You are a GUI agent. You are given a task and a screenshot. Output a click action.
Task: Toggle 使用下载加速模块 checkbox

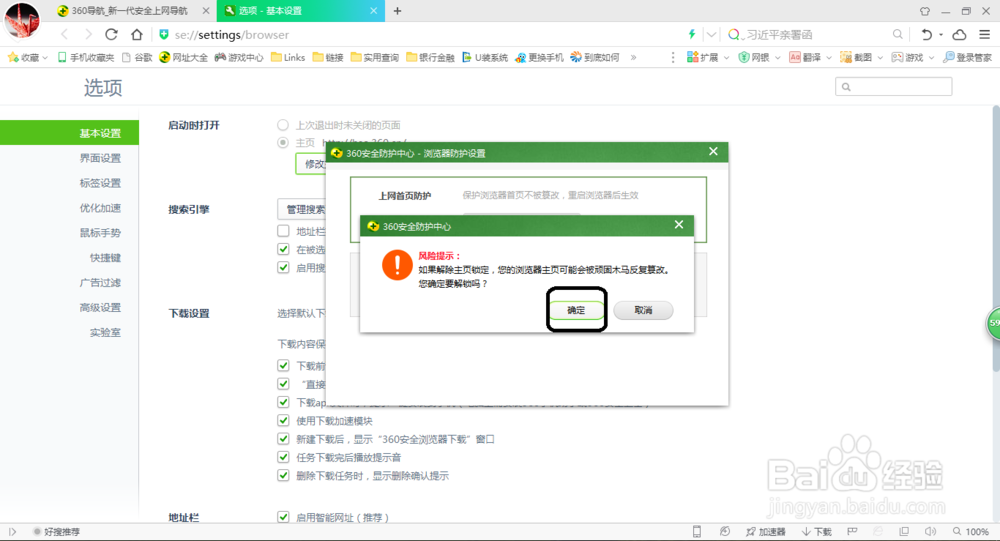[283, 420]
